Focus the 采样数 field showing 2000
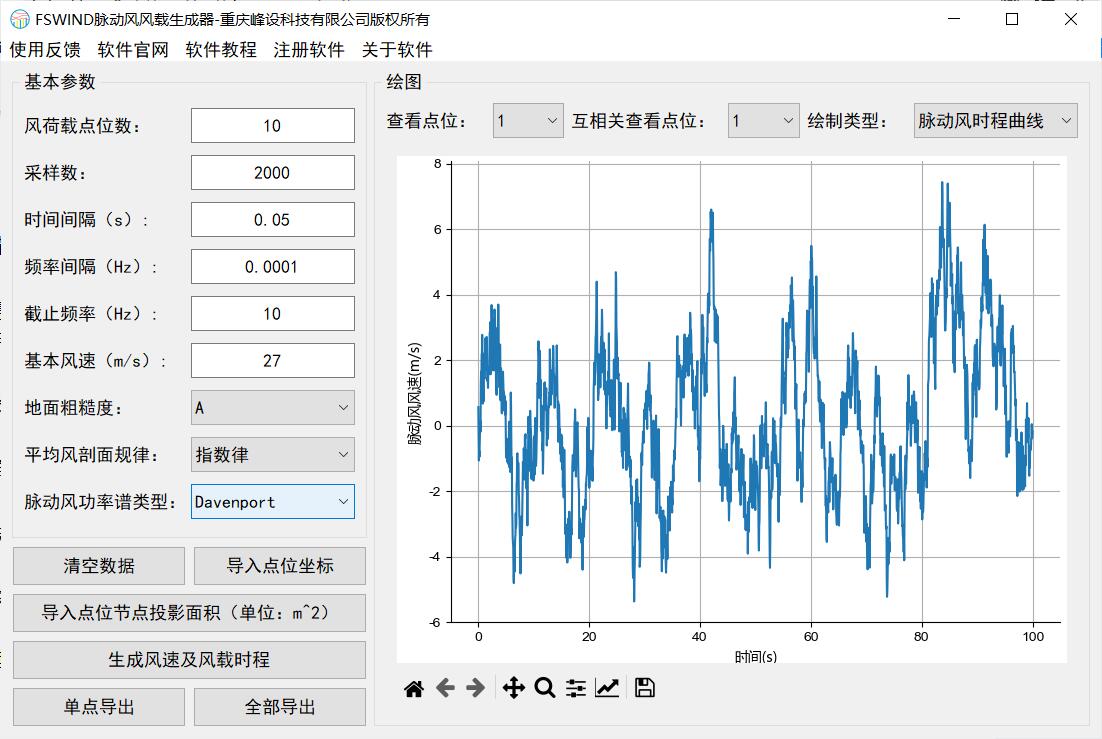 (273, 173)
